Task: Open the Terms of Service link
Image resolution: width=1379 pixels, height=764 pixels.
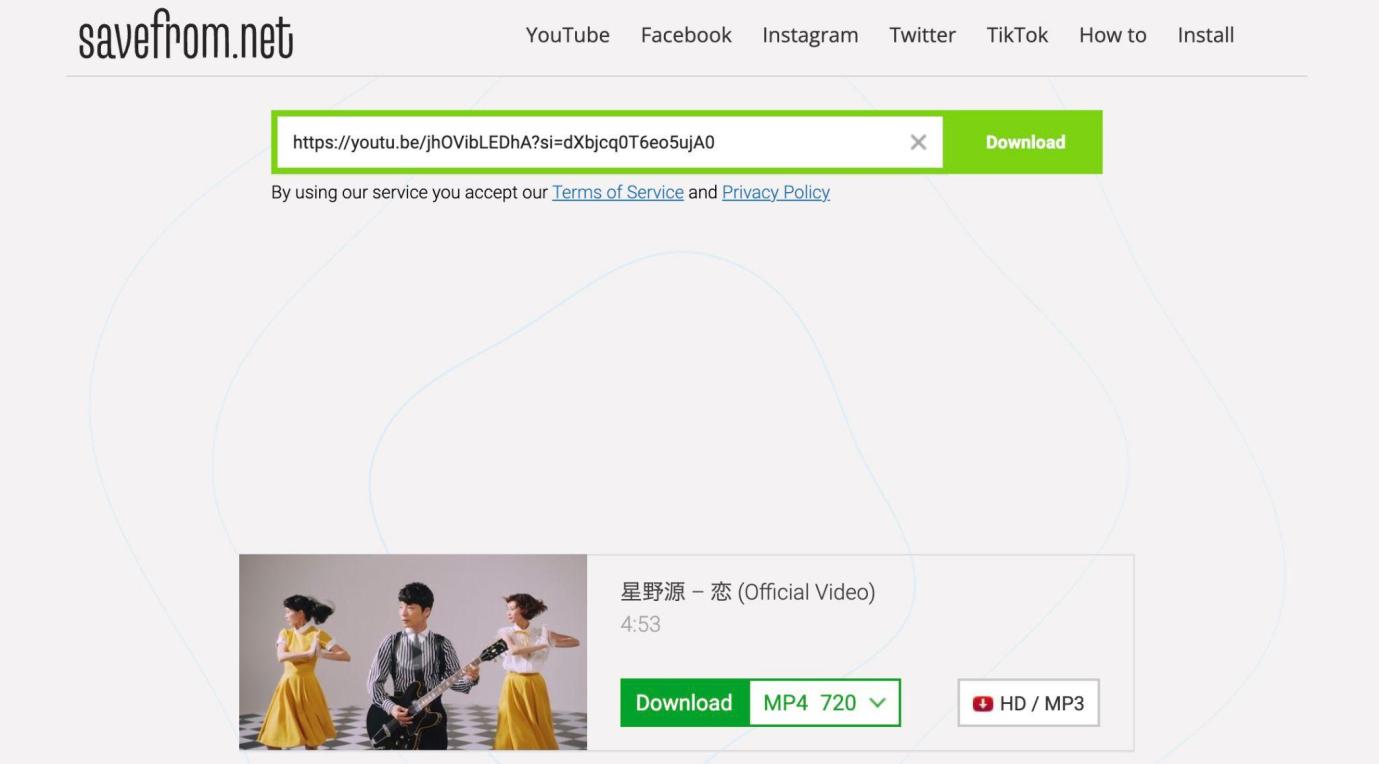Action: coord(618,192)
